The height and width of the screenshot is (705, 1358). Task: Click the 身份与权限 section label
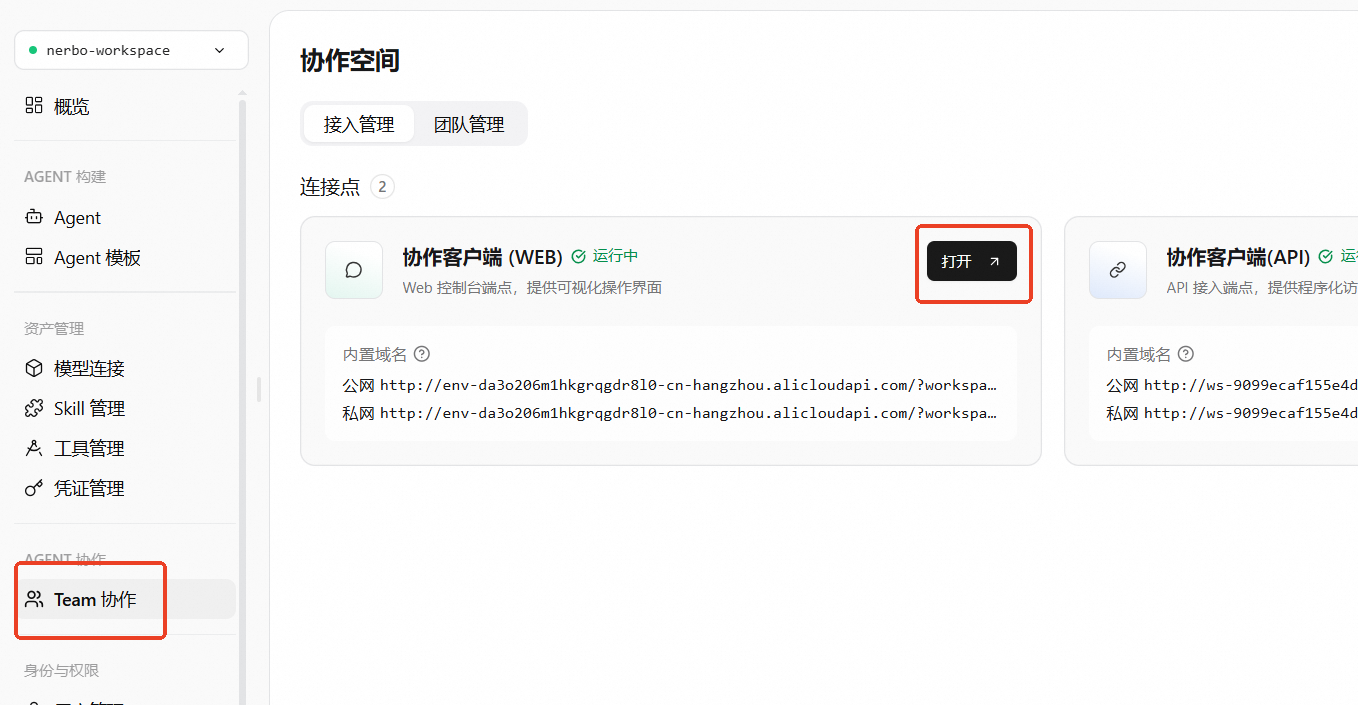[62, 670]
